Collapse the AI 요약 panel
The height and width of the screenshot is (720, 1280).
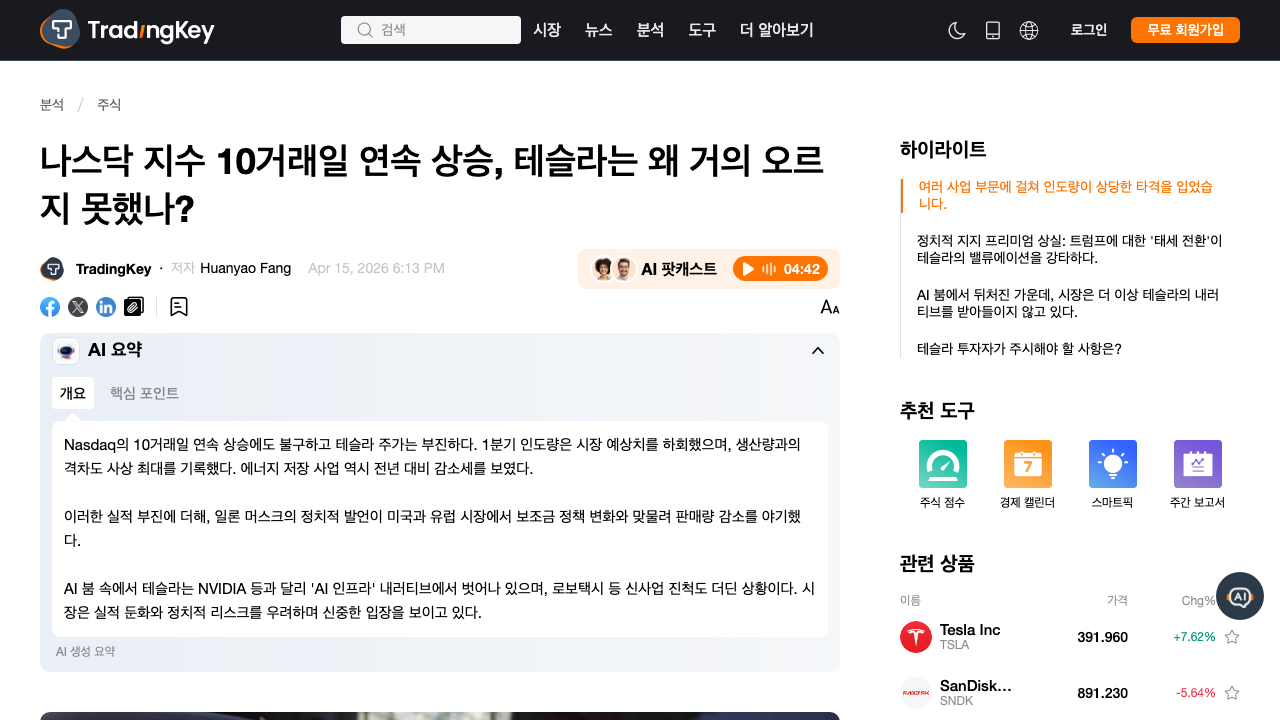(818, 350)
